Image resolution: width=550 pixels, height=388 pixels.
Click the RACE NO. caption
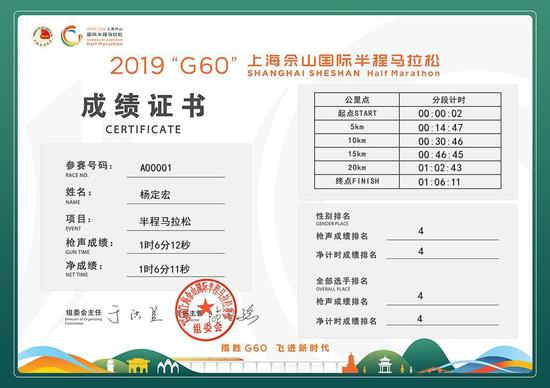click(77, 175)
